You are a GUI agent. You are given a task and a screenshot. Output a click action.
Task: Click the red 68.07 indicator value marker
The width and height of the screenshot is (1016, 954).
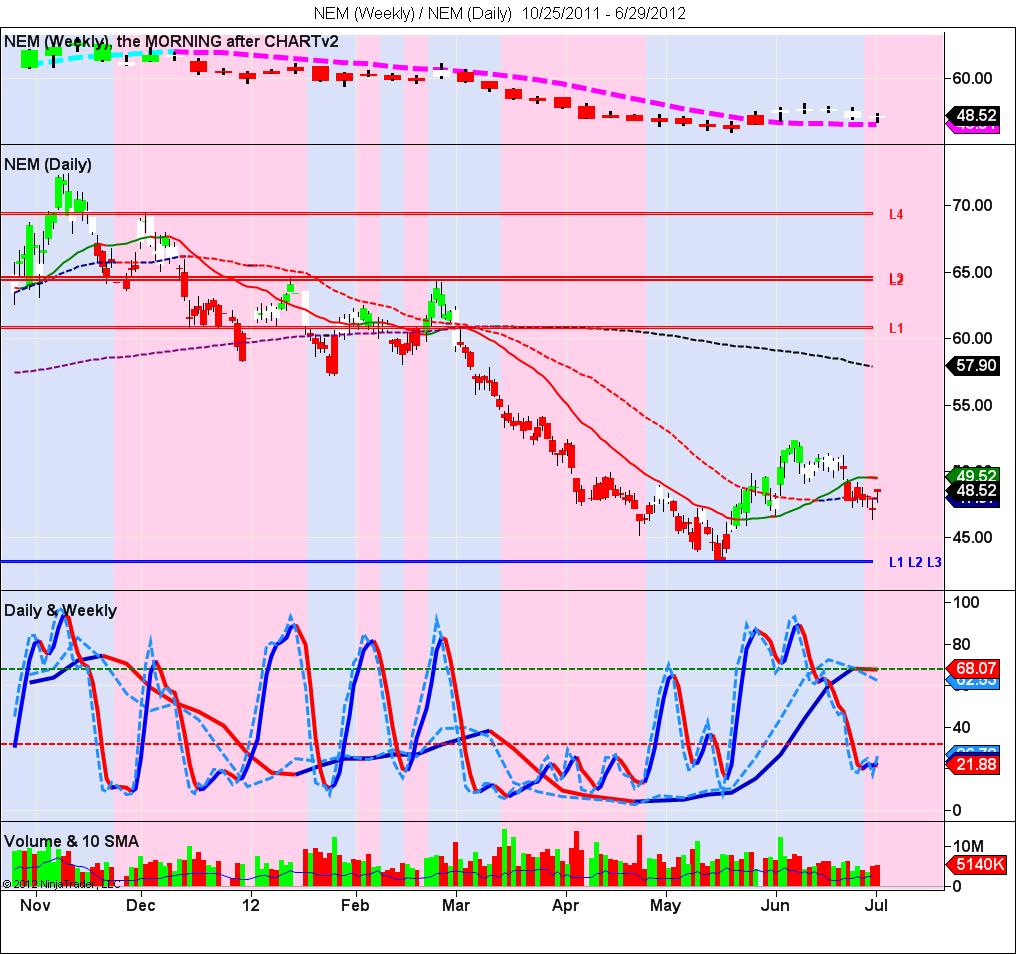click(x=973, y=668)
